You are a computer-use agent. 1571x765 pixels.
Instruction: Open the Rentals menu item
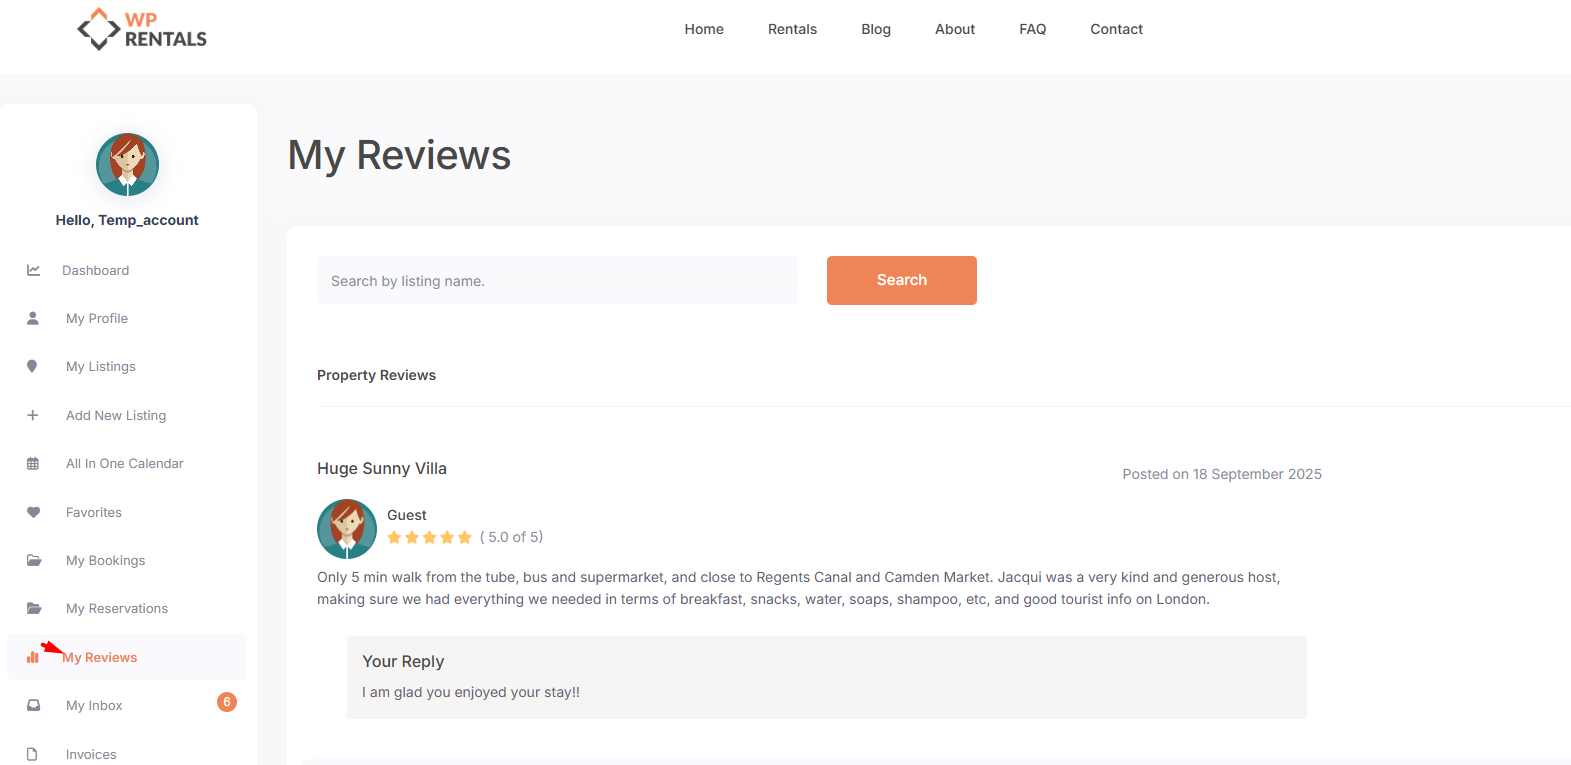click(x=792, y=29)
